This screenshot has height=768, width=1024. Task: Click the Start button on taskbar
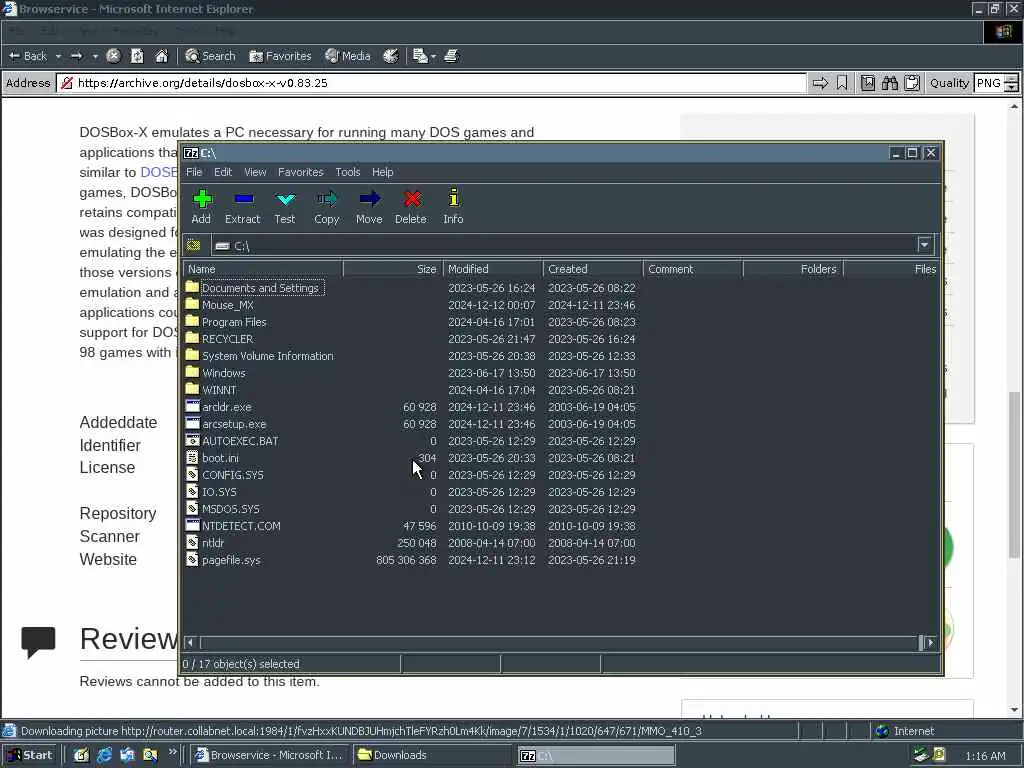pyautogui.click(x=30, y=755)
